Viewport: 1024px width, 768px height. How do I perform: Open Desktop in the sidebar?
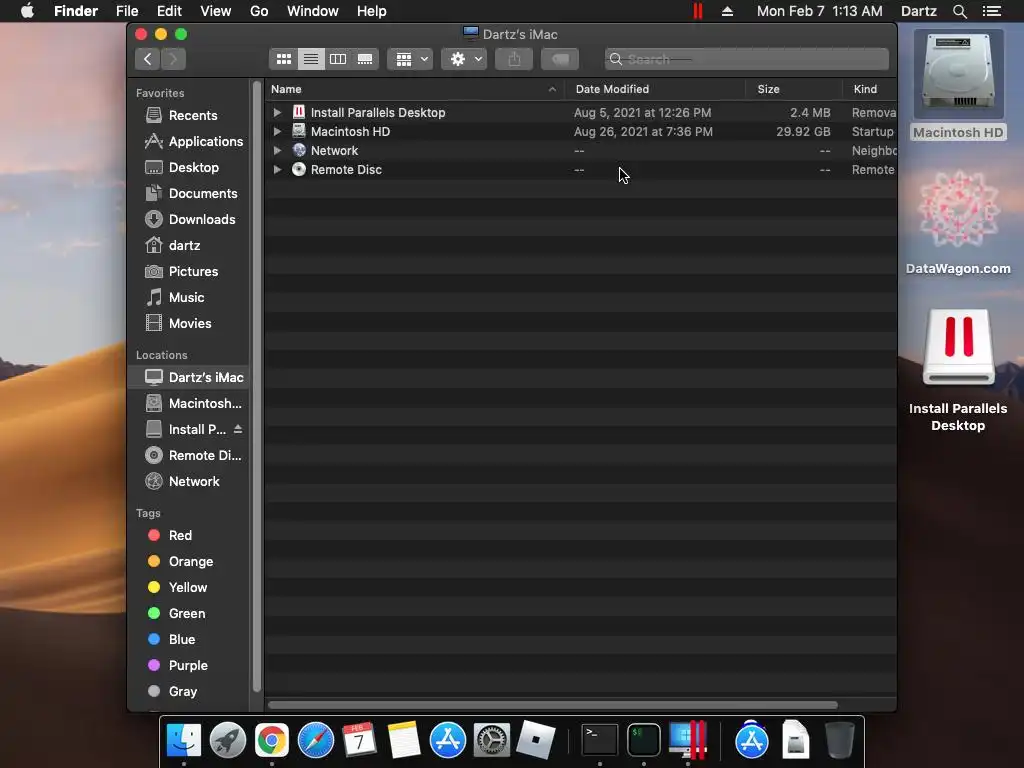click(x=188, y=168)
